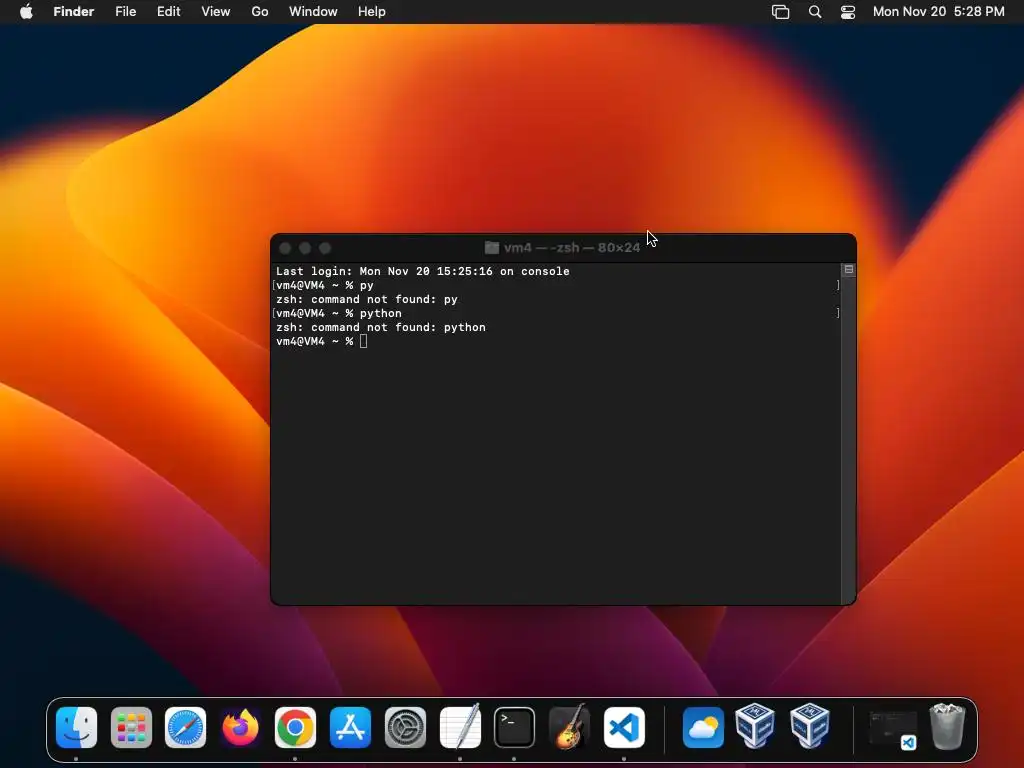The height and width of the screenshot is (768, 1024).
Task: Launch GarageBand from the Dock
Action: coord(569,728)
